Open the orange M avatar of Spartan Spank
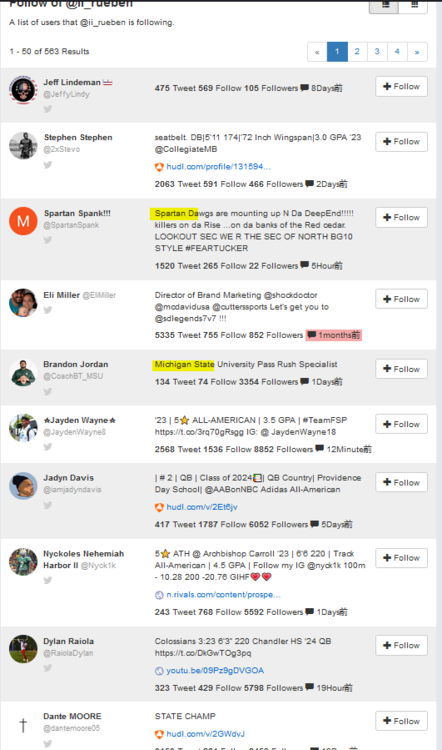This screenshot has height=750, width=442. click(23, 221)
